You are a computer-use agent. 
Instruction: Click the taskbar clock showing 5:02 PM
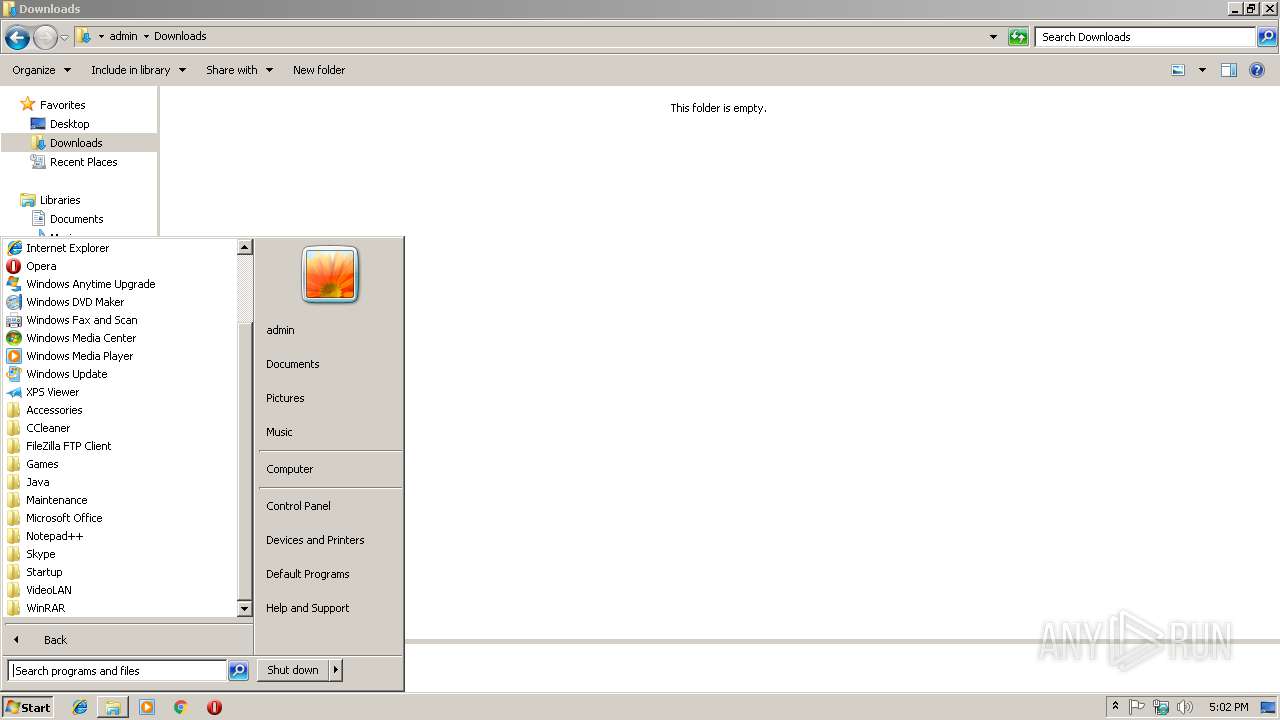pos(1228,707)
